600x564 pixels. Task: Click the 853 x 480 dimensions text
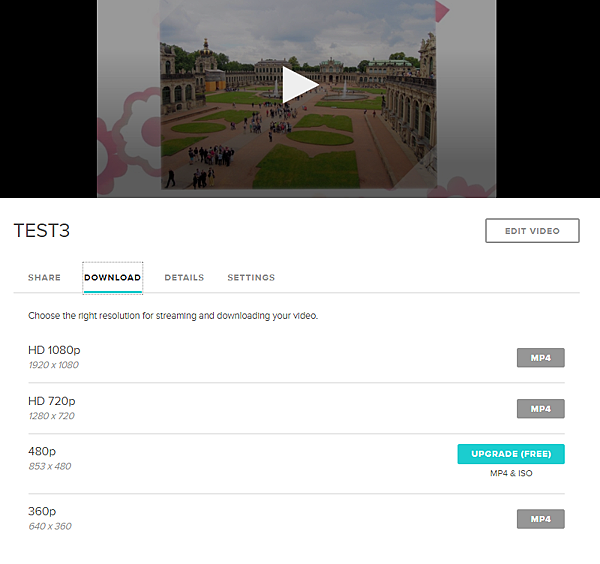pos(50,466)
